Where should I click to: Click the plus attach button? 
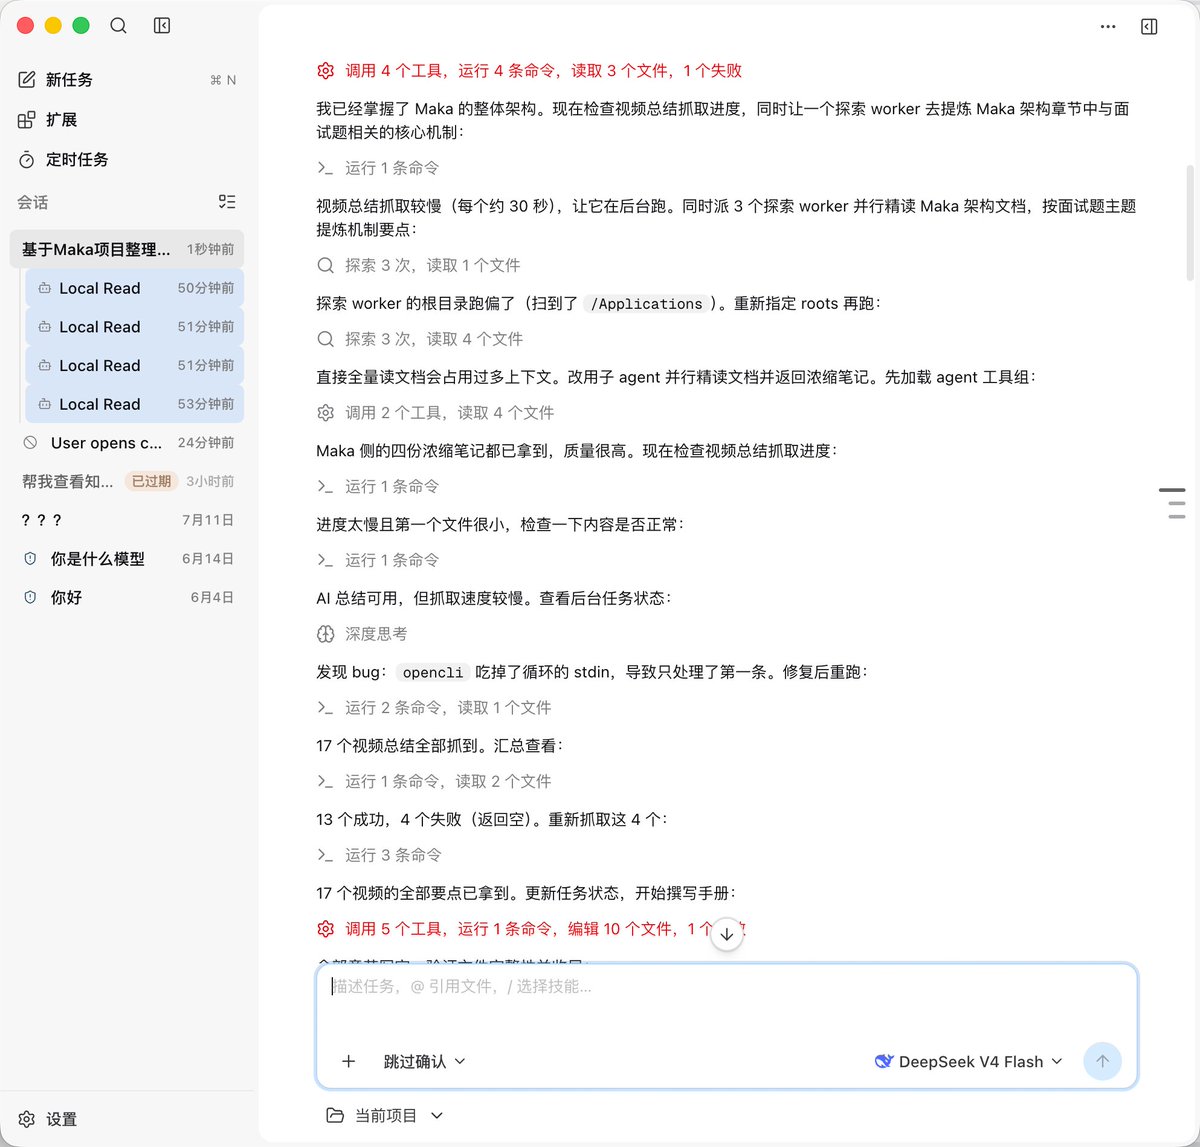[348, 1061]
